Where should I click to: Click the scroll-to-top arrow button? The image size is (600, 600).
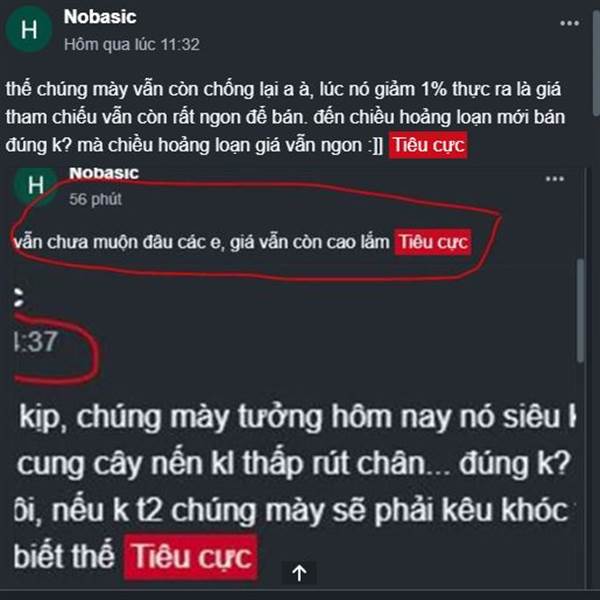tap(299, 573)
